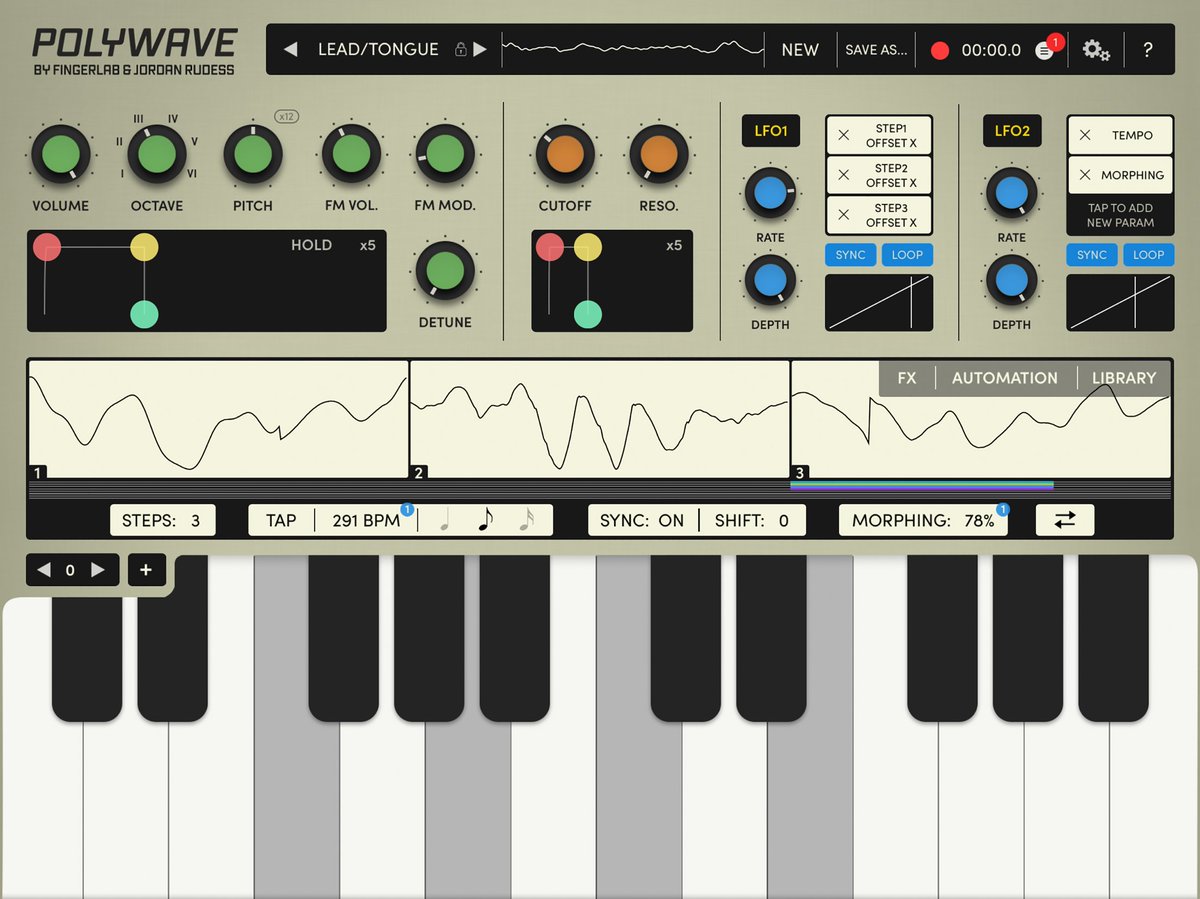This screenshot has width=1200, height=899.
Task: Enable LFO2 button
Action: tap(1012, 131)
